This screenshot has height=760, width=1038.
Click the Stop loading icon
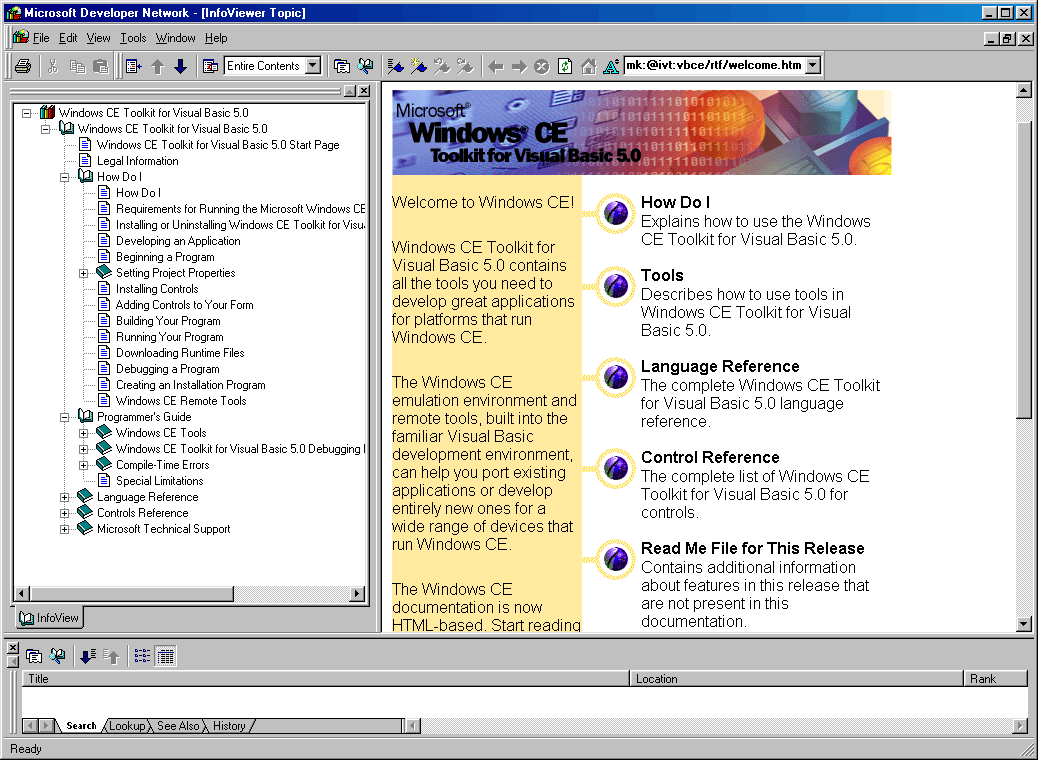coord(542,66)
